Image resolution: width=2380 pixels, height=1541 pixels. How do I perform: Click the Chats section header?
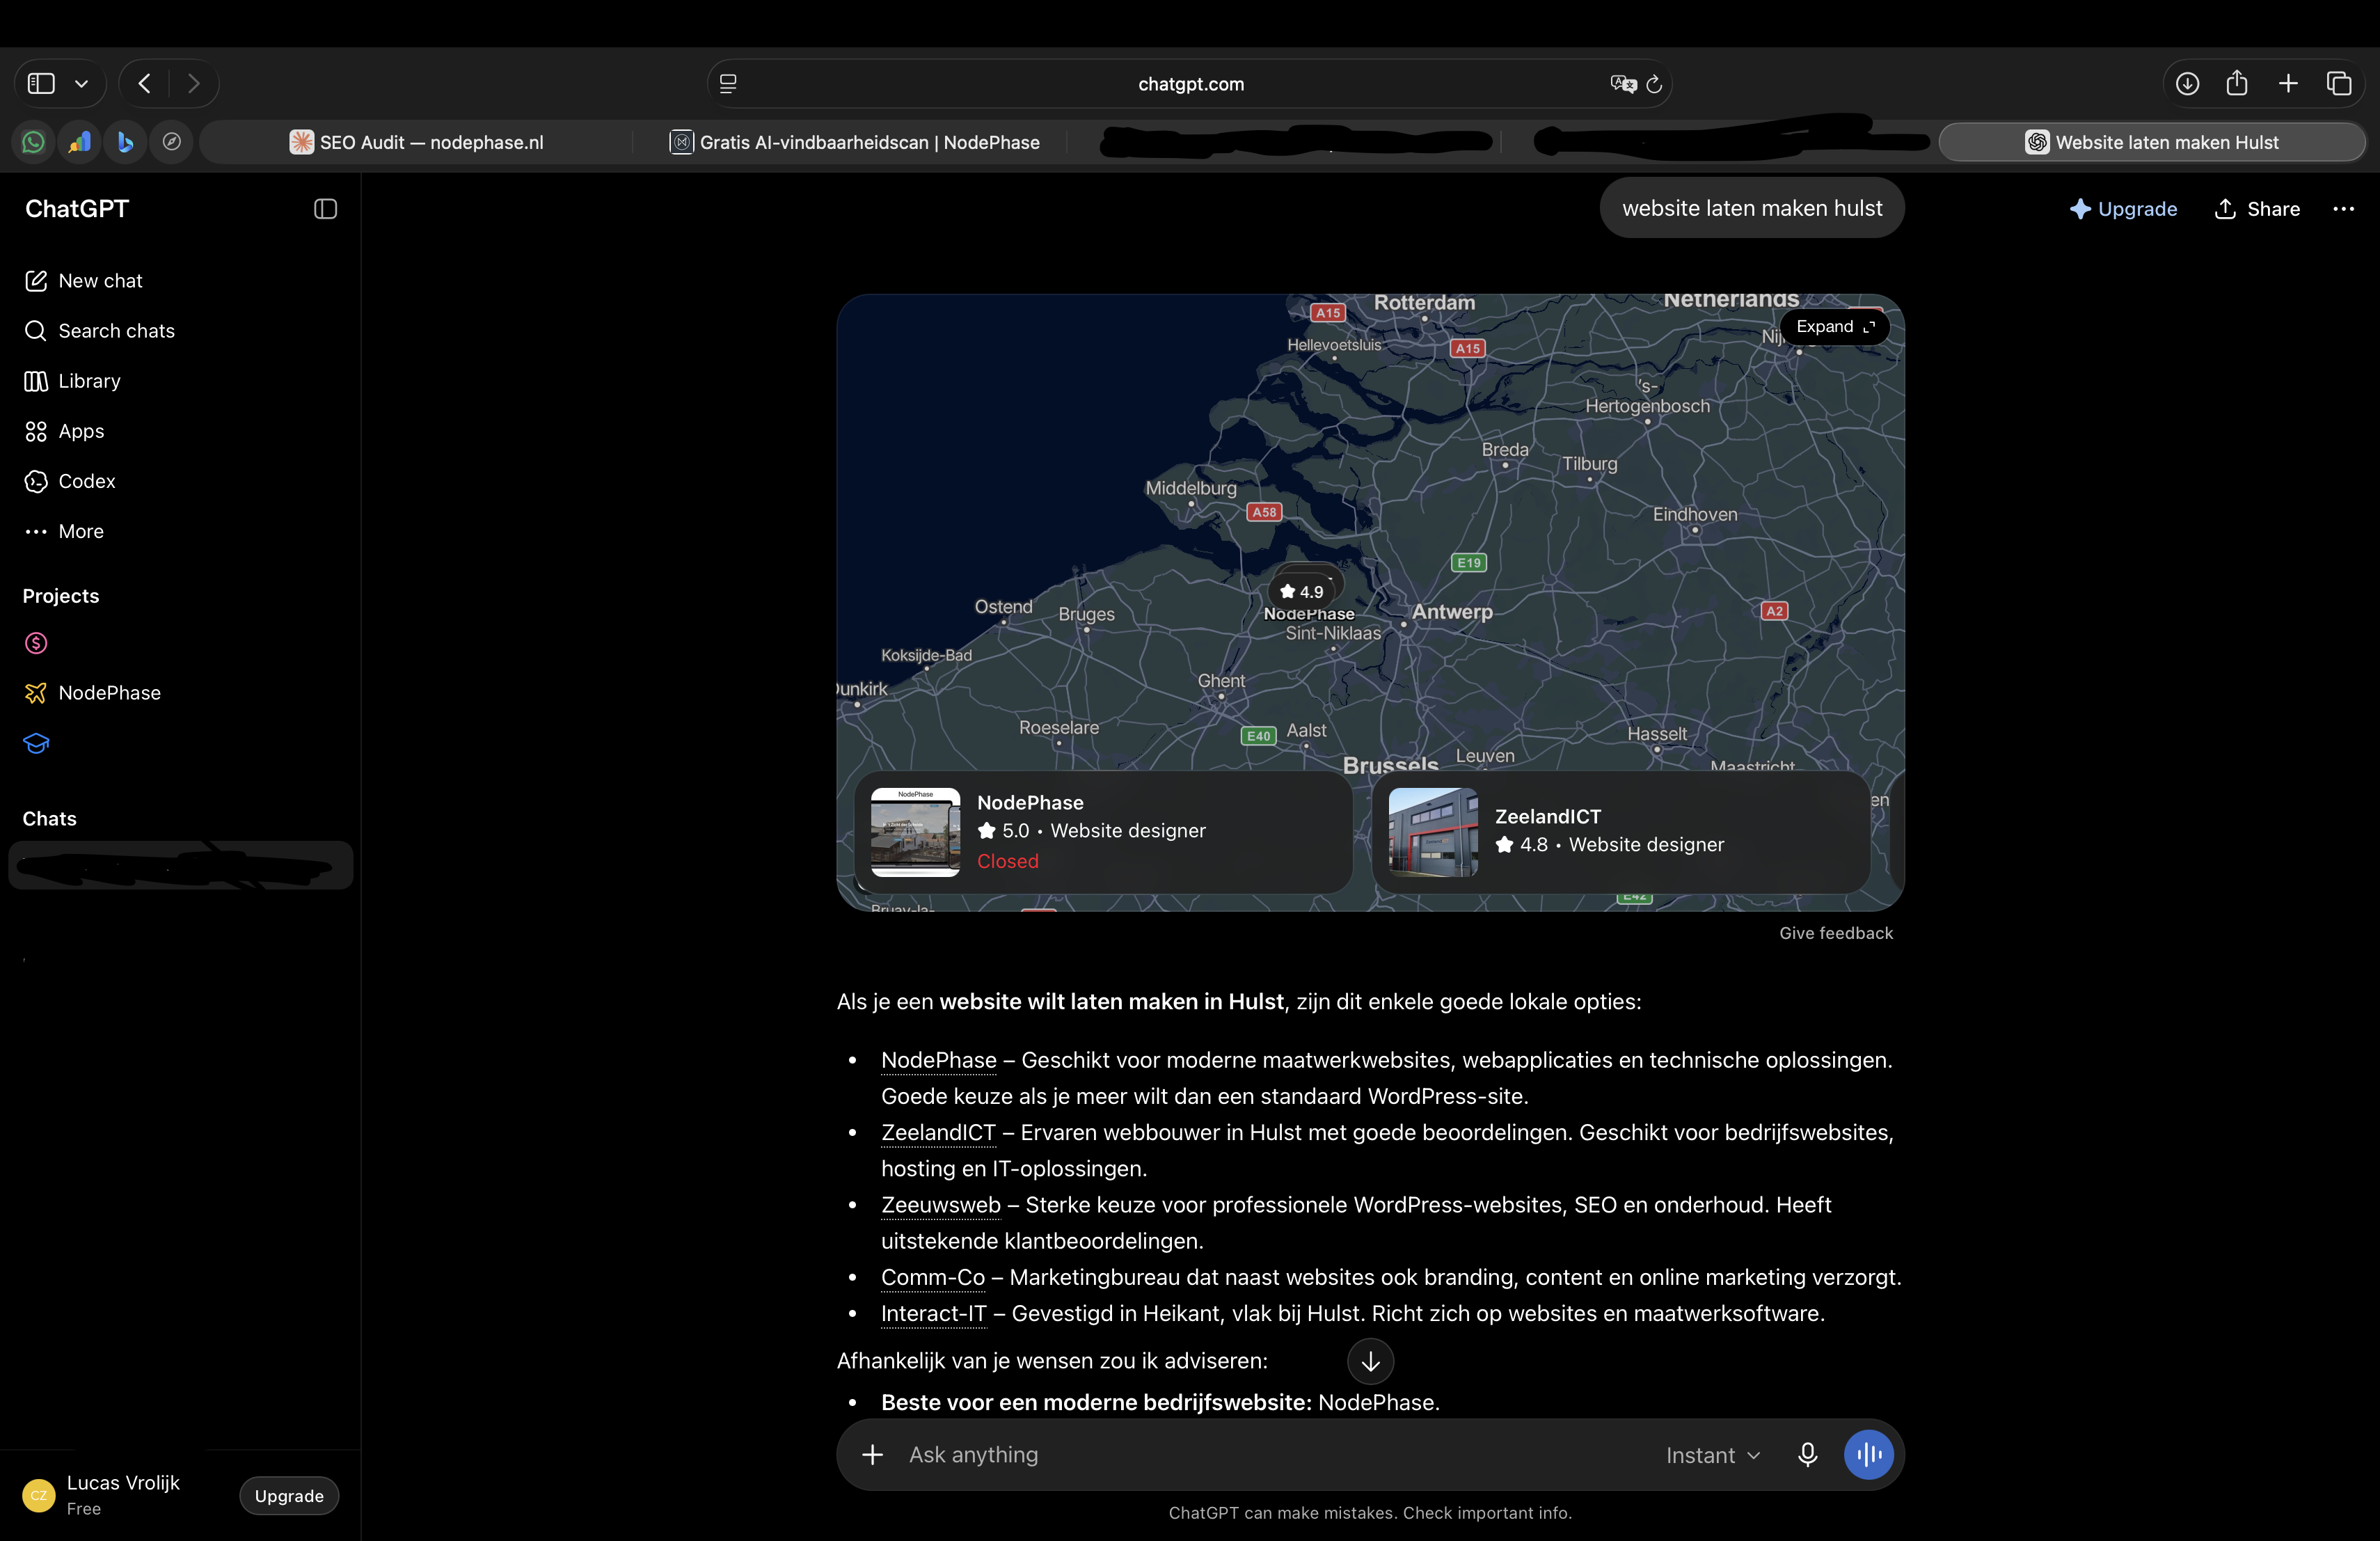(x=49, y=819)
